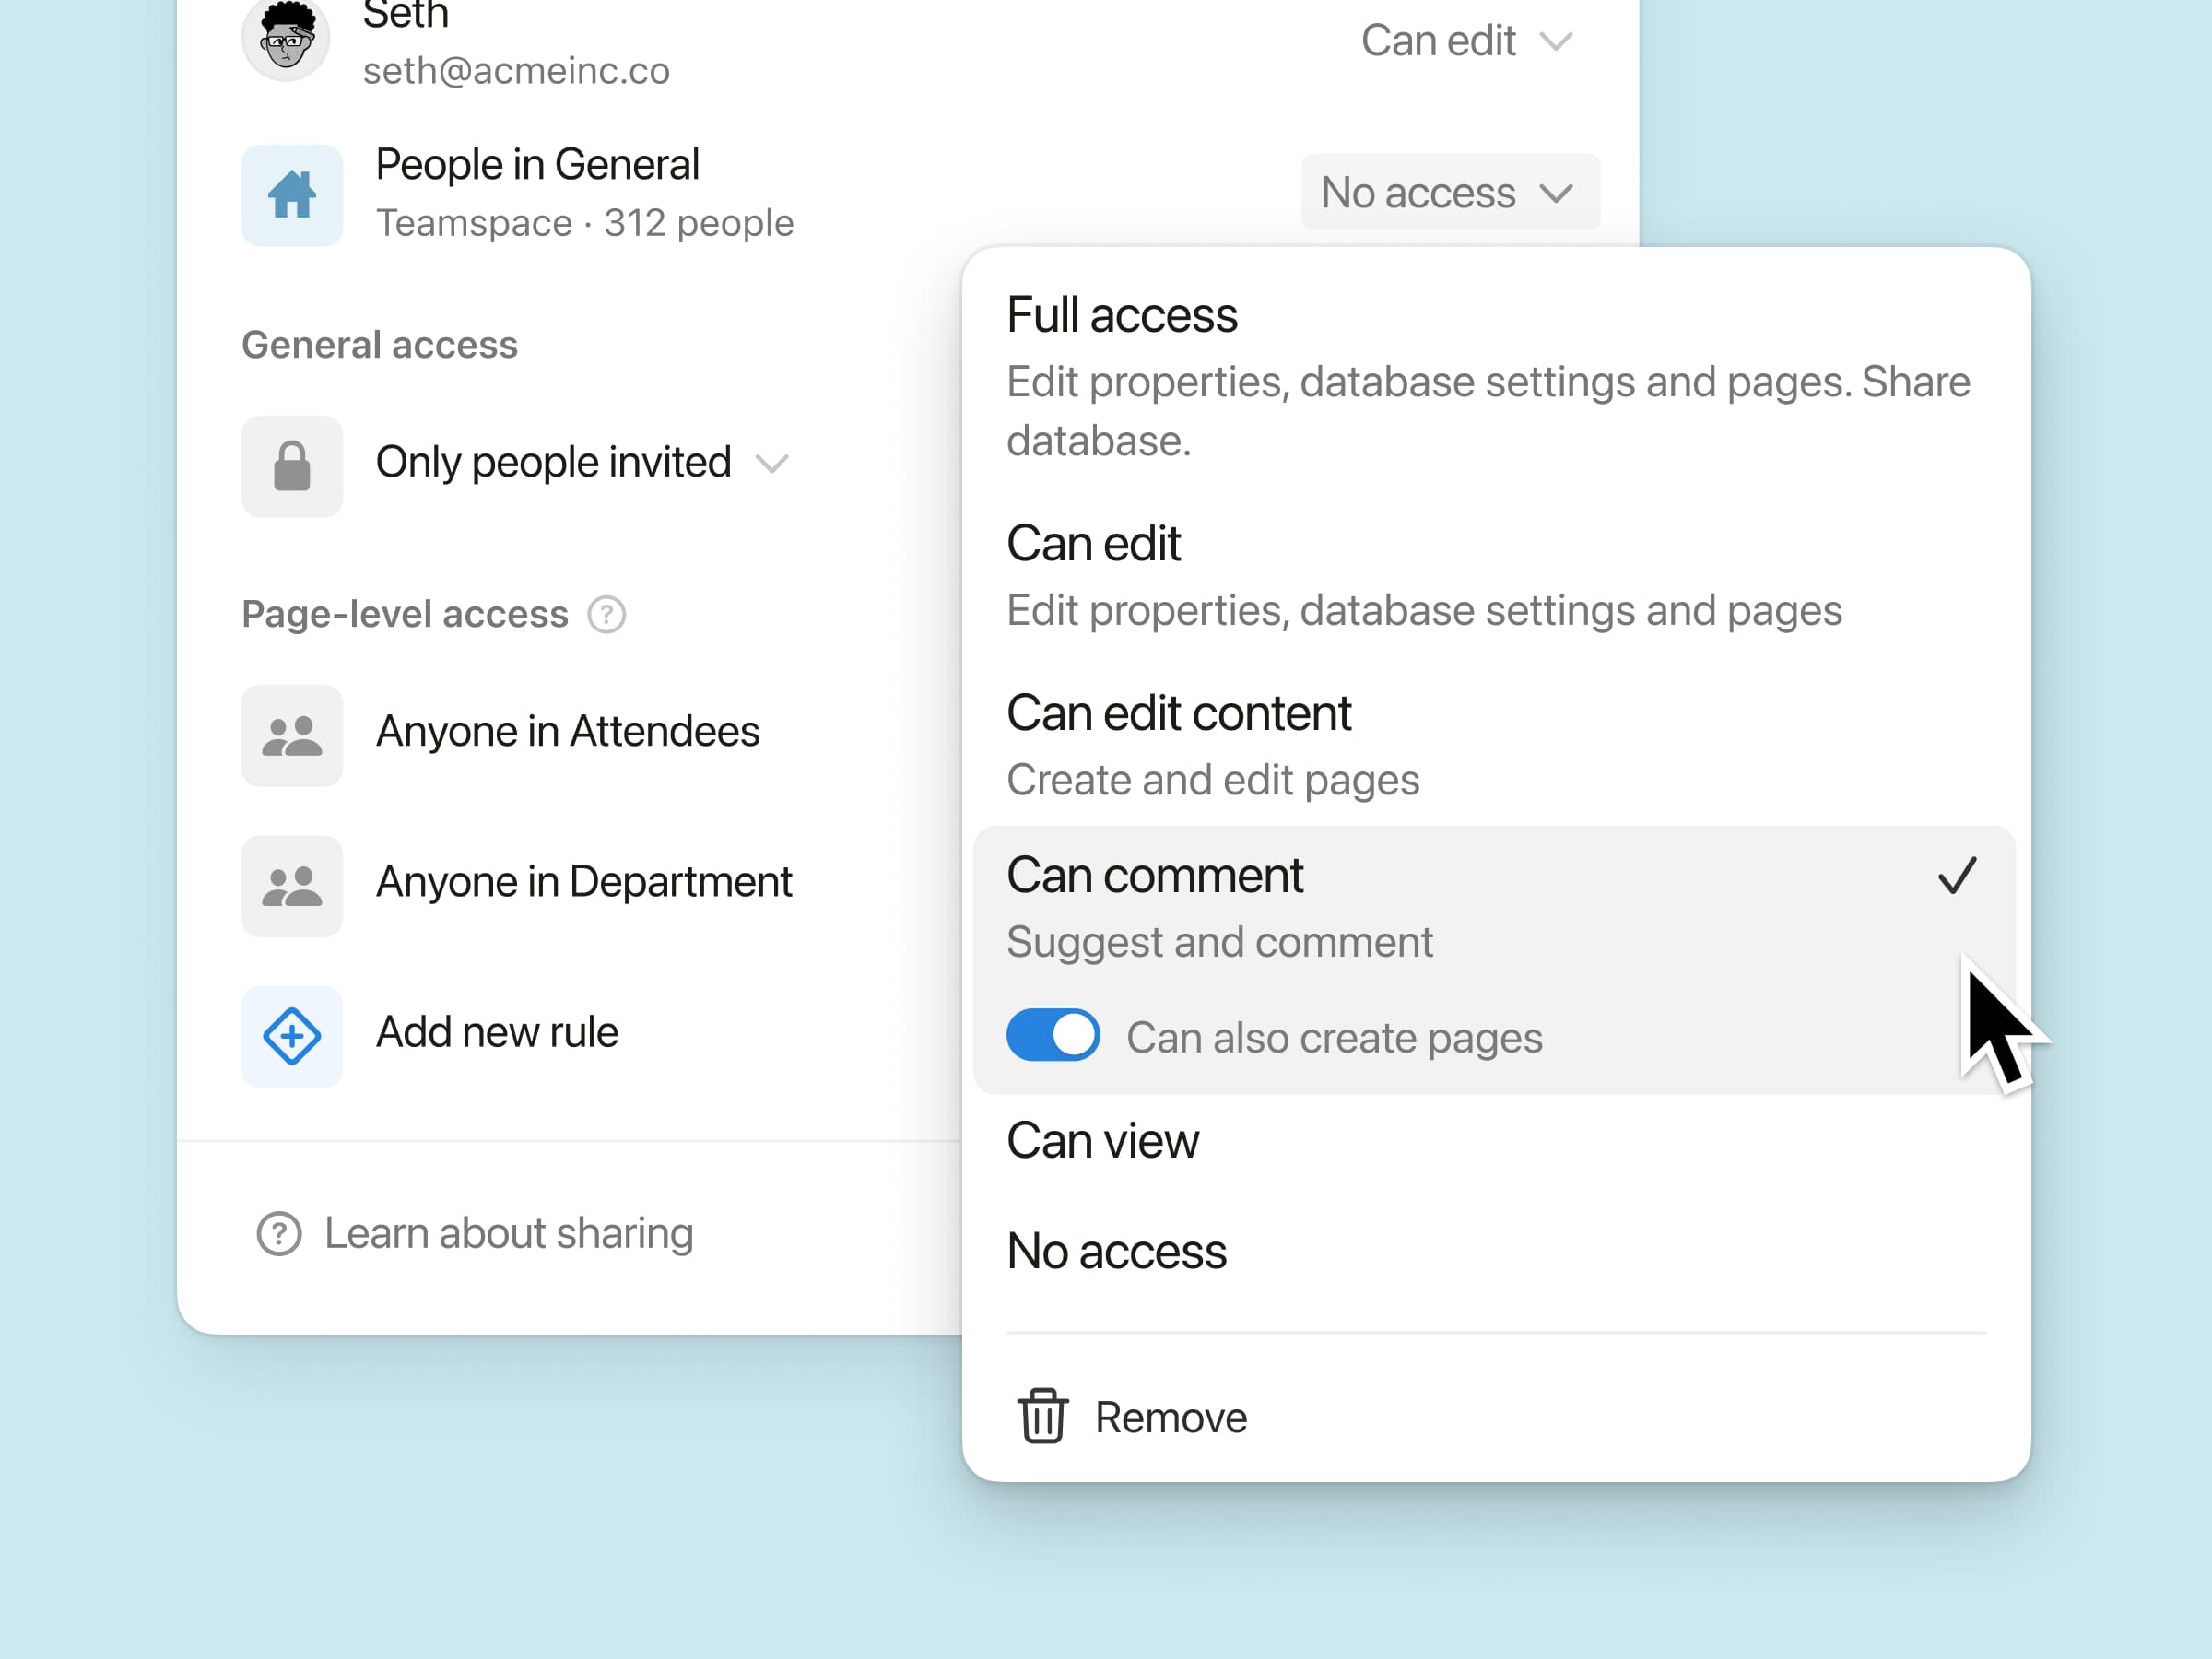Image resolution: width=2212 pixels, height=1659 pixels.
Task: Click the group icon beside Anyone in Attendees
Action: coord(291,735)
